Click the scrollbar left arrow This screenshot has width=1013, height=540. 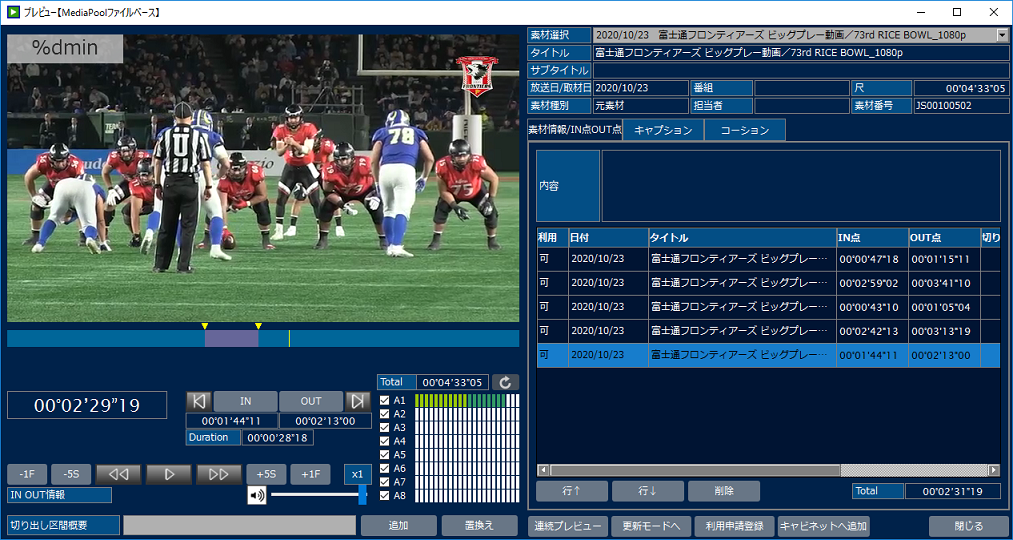pos(543,470)
